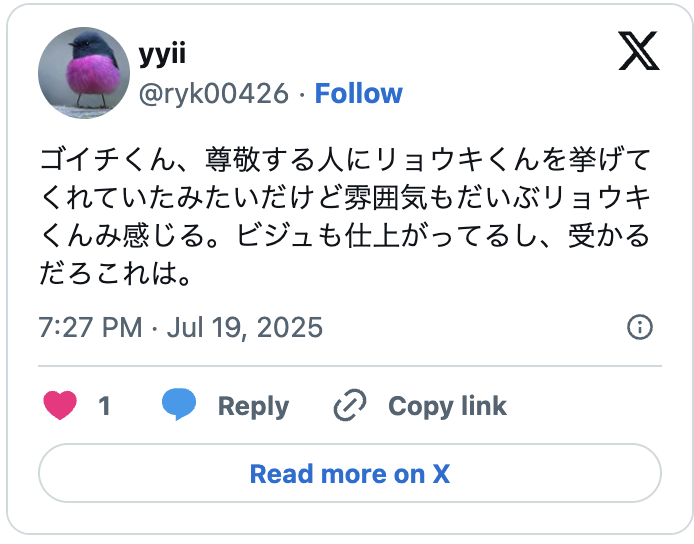Open the yyii display name
This screenshot has height=544, width=694.
click(x=162, y=54)
